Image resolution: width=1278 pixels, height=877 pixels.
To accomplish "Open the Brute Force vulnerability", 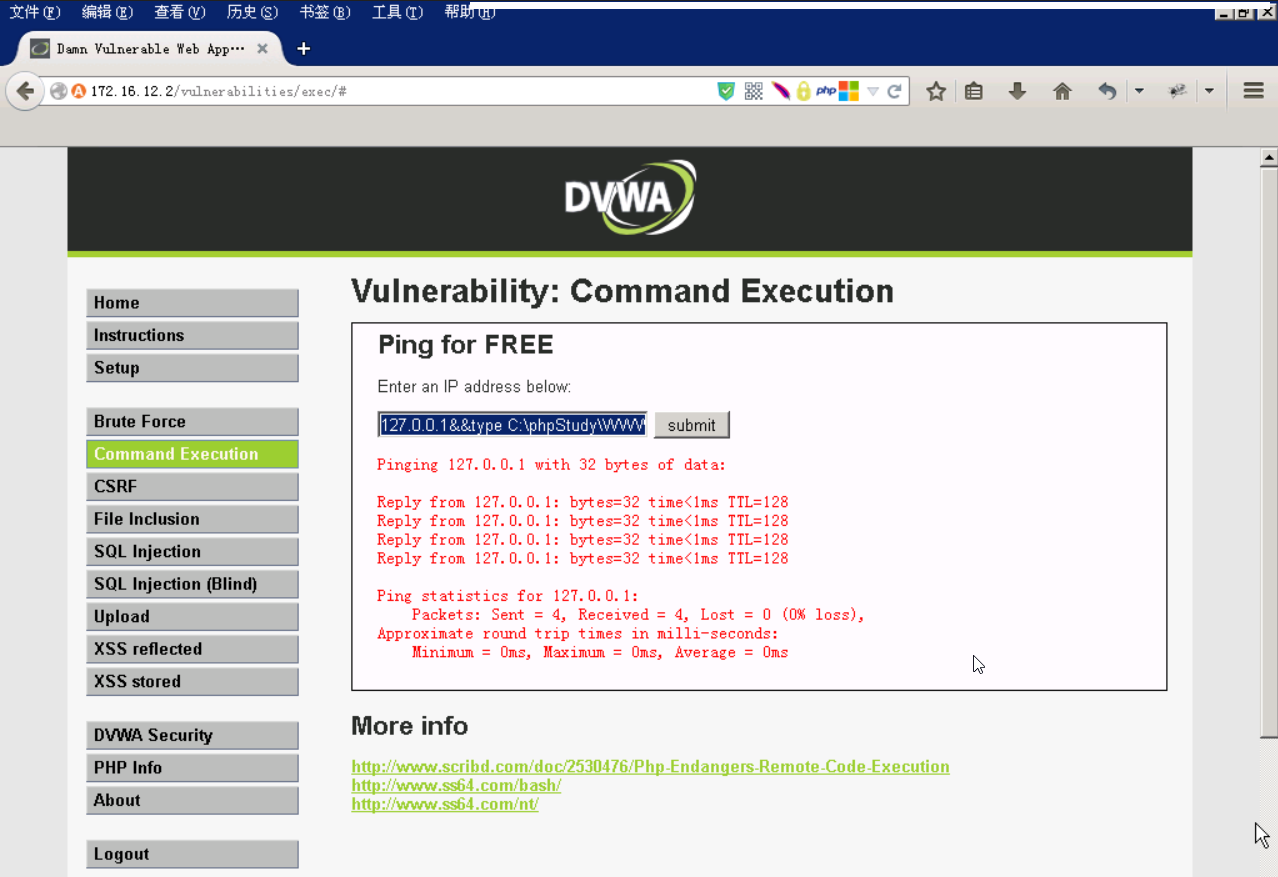I will point(192,422).
